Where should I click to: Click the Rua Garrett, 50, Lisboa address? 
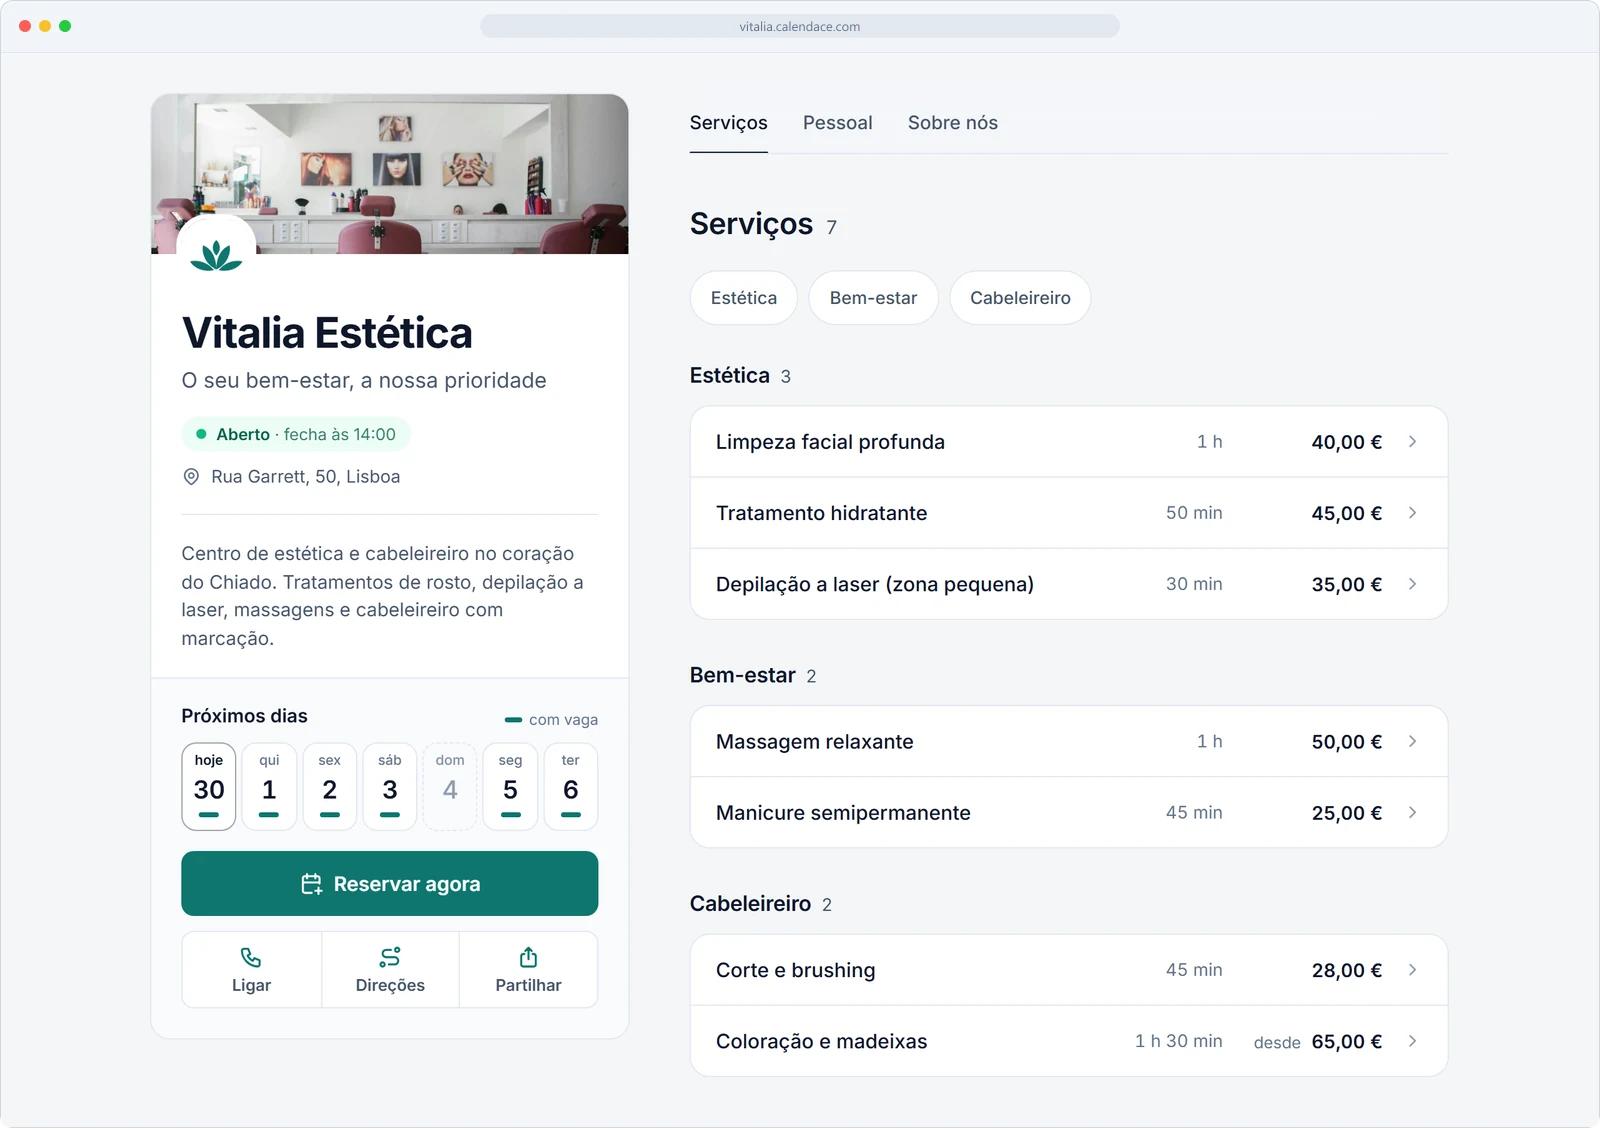[x=305, y=477]
